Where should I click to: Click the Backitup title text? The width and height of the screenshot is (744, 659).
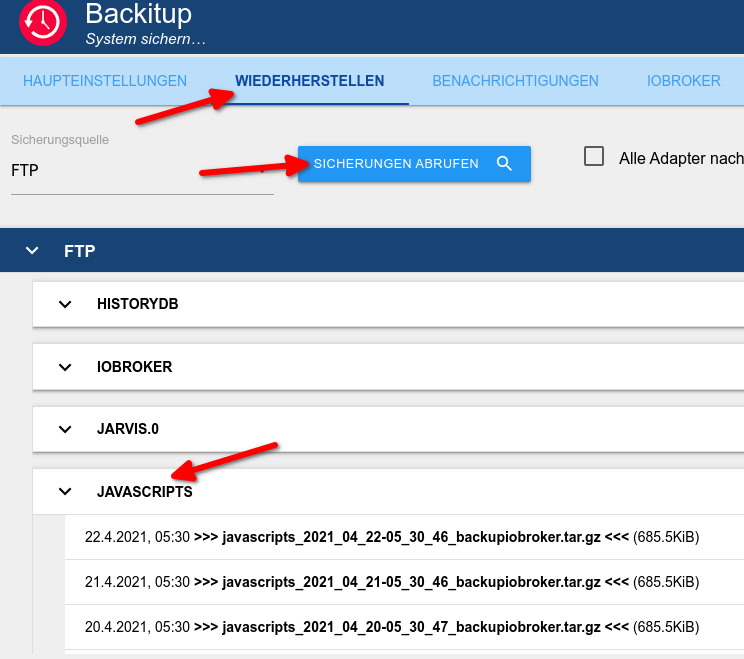(x=139, y=14)
